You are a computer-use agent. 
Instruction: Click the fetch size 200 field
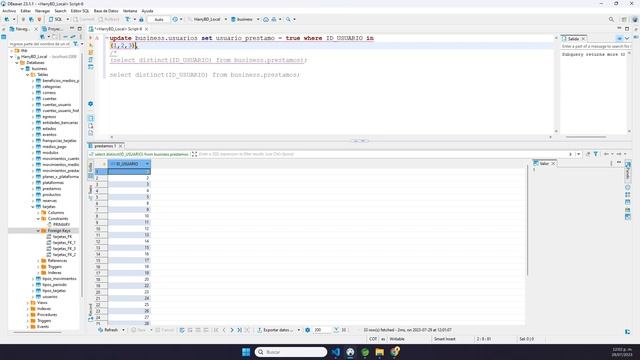(322, 330)
